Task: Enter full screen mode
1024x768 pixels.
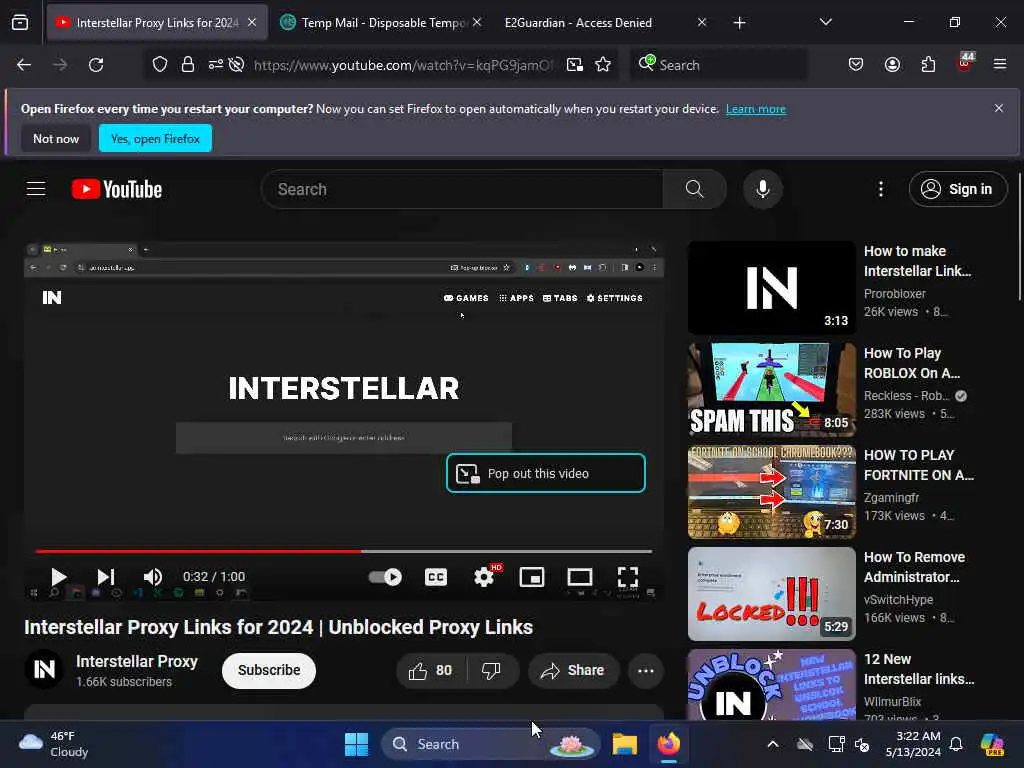Action: click(x=628, y=577)
